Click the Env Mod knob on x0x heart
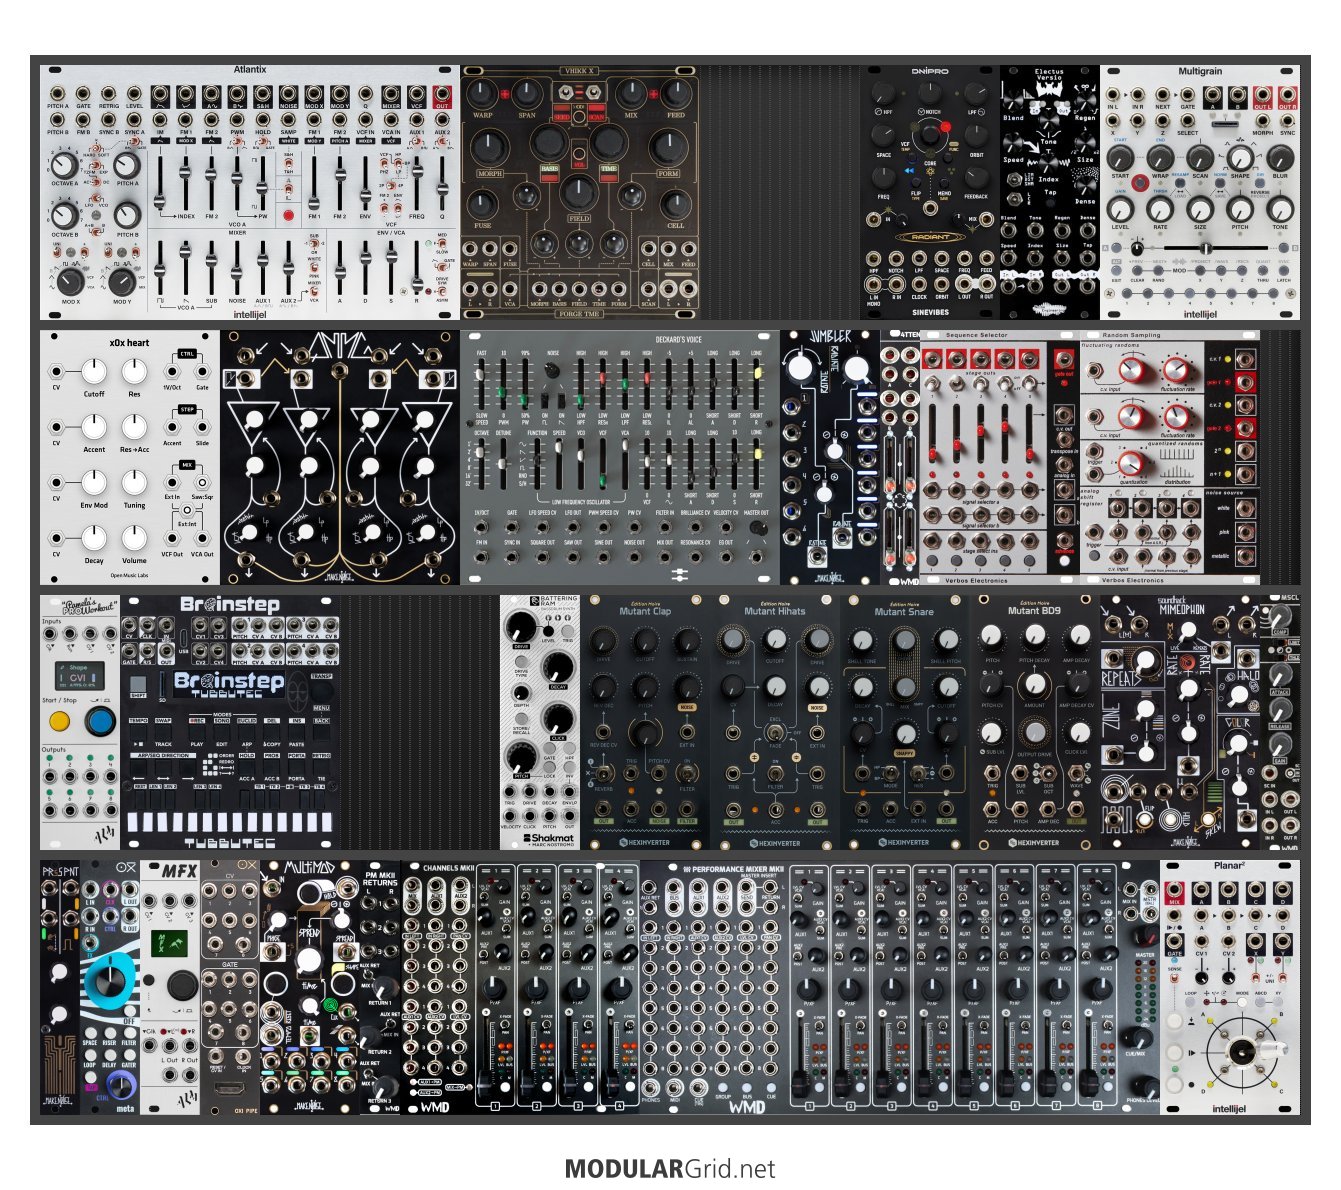This screenshot has width=1341, height=1190. [x=93, y=484]
